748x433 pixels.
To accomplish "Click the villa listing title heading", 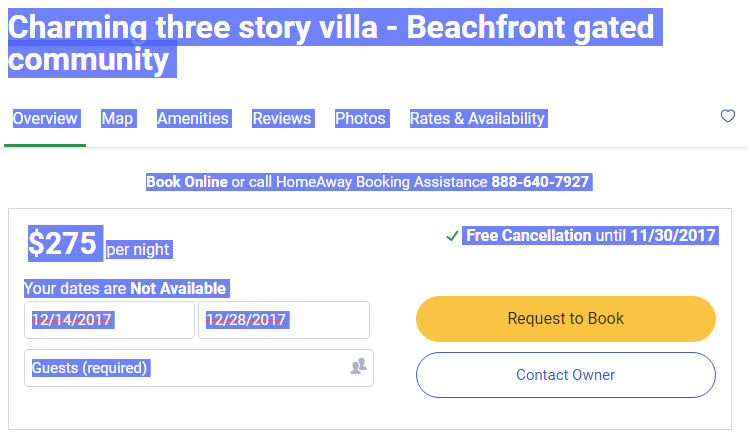I will [331, 43].
